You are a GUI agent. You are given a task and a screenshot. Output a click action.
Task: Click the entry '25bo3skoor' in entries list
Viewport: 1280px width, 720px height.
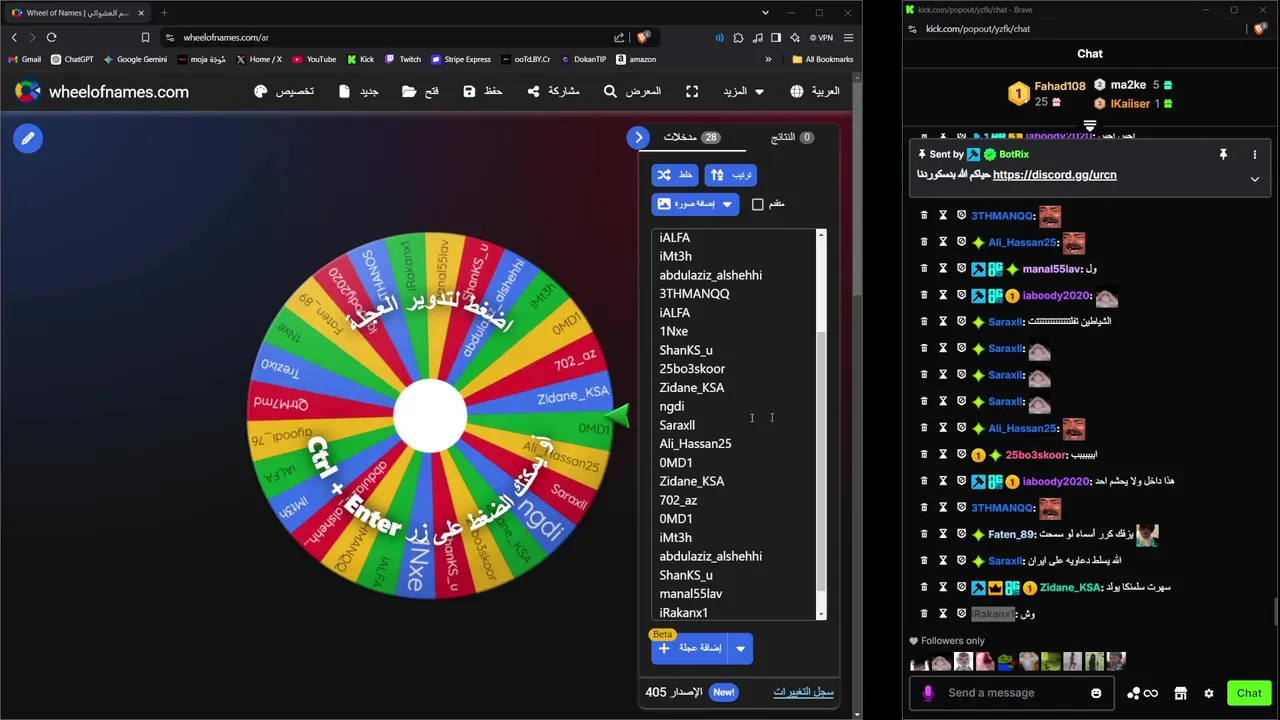tap(692, 369)
